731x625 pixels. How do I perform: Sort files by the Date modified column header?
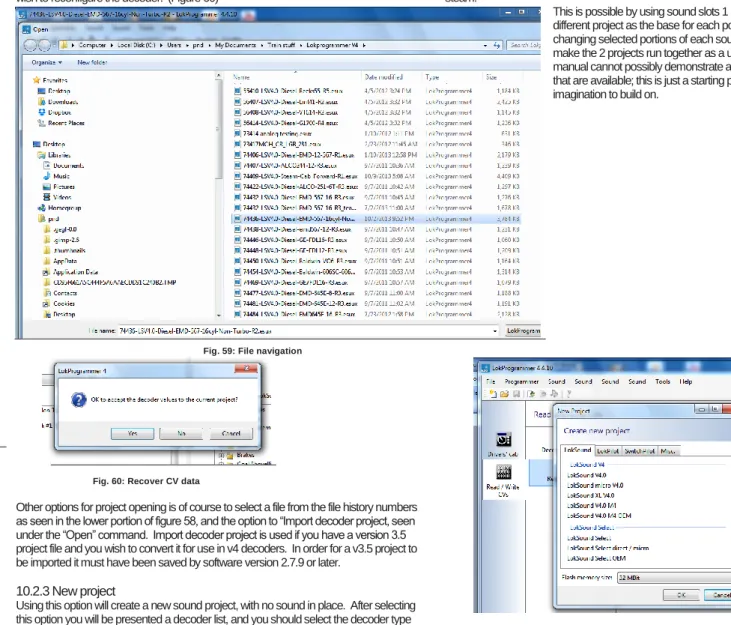pyautogui.click(x=391, y=77)
